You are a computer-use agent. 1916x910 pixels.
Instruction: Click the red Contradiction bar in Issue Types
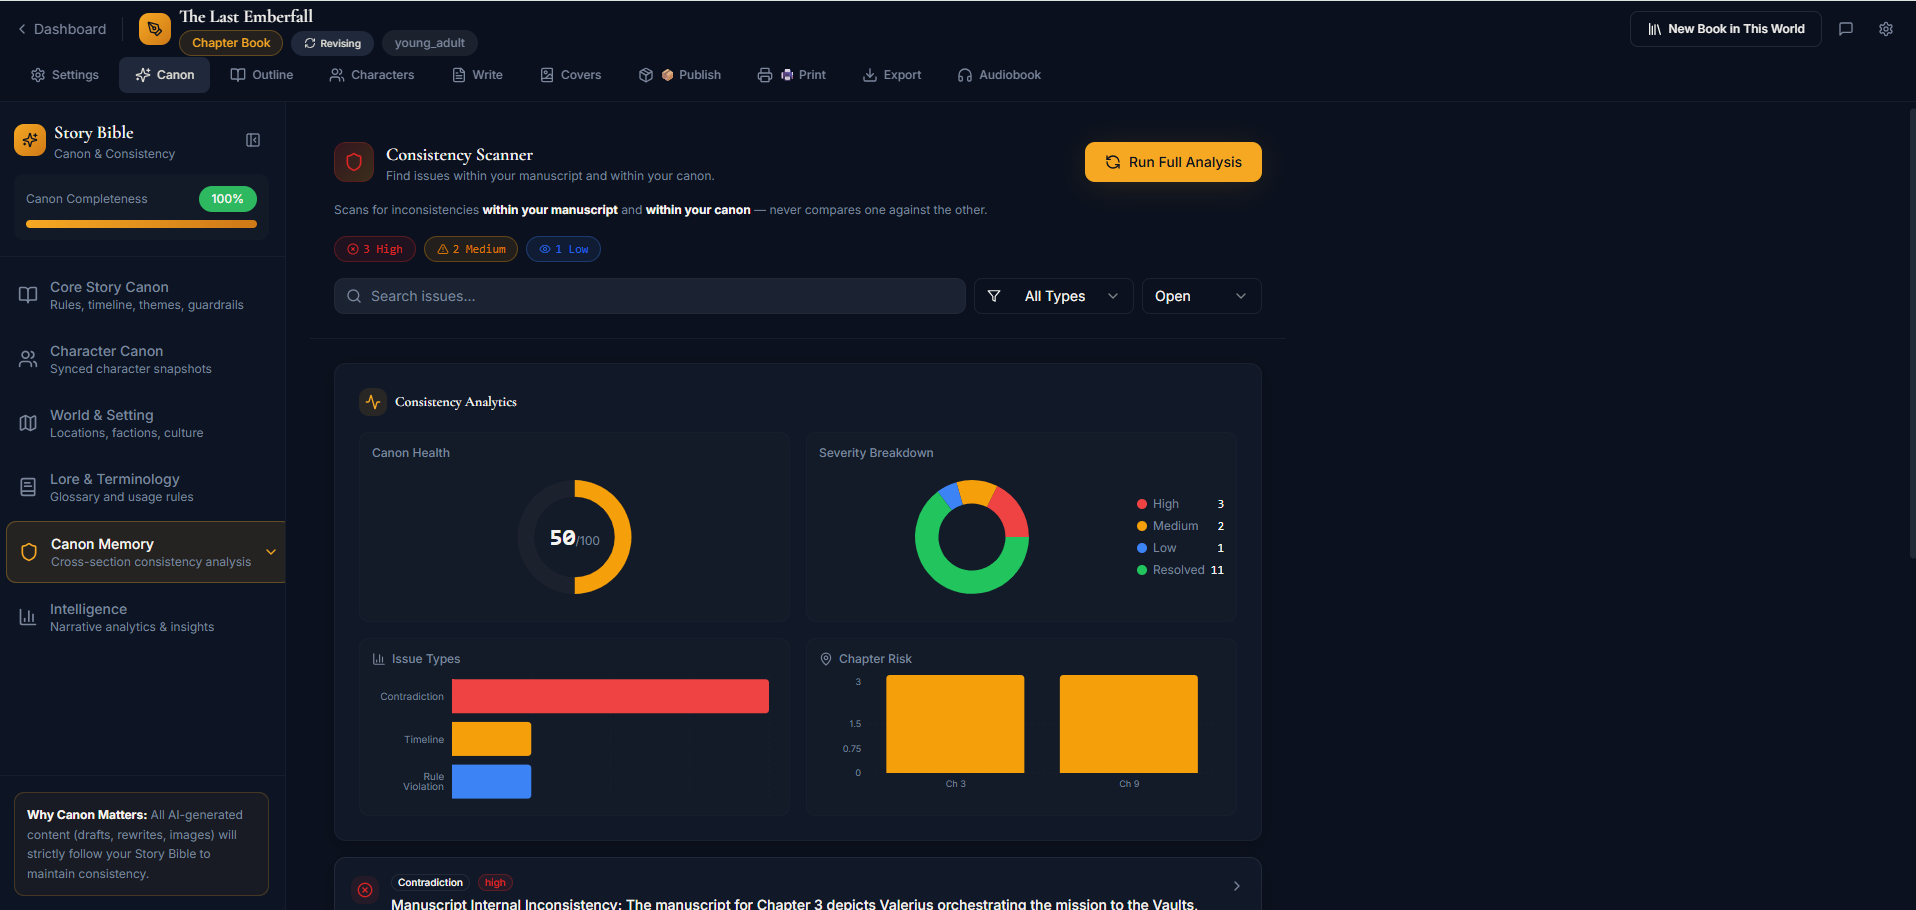(610, 696)
